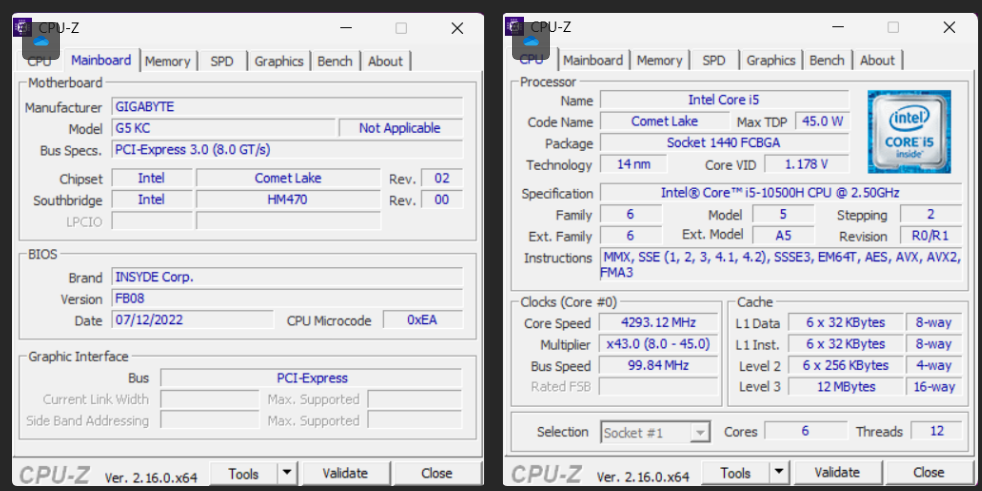Open the Memory tab in left window
Viewport: 982px width, 491px height.
167,61
